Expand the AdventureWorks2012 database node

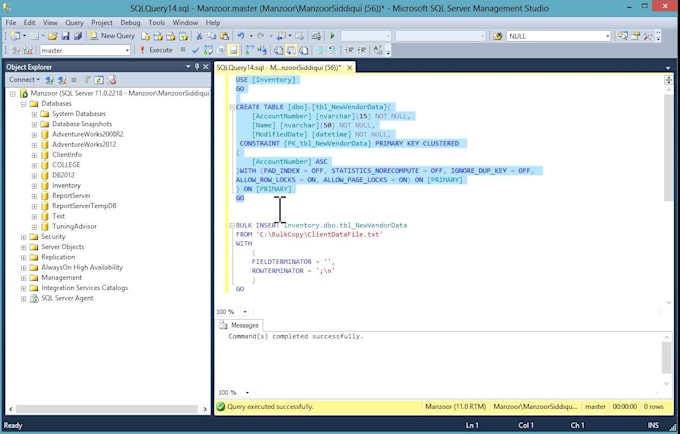tap(34, 145)
